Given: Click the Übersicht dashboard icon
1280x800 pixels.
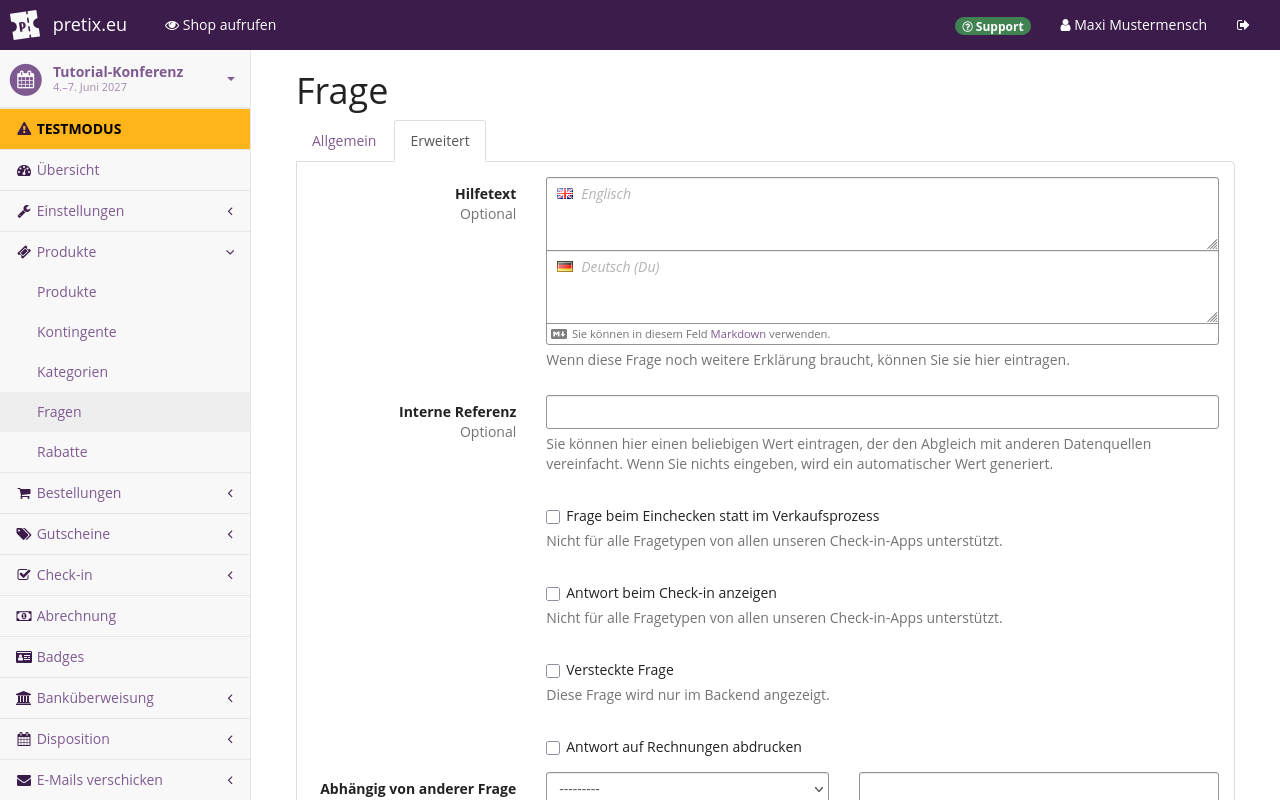Looking at the screenshot, I should [24, 170].
